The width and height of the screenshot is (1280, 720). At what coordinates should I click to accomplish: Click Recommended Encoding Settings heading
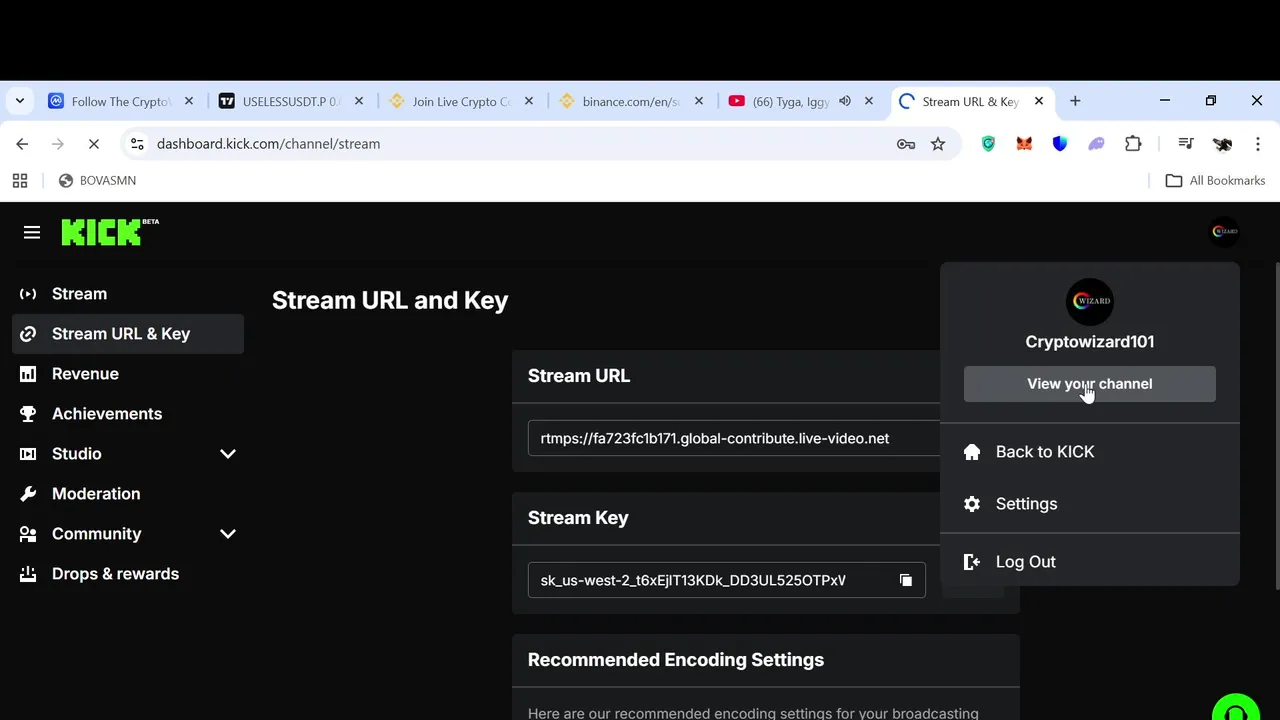pos(676,660)
